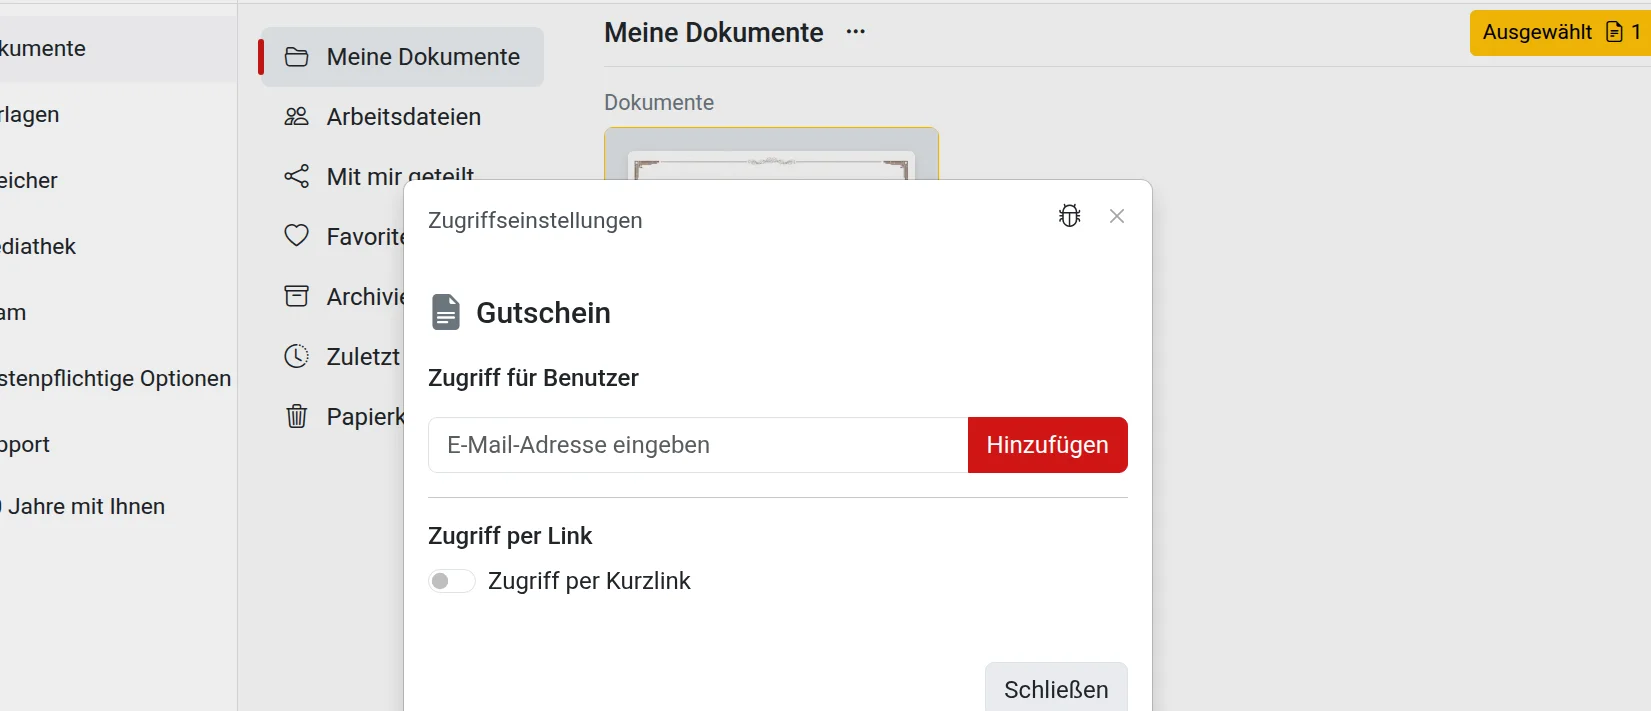Click the yellow Ausgewählt button

(1560, 33)
